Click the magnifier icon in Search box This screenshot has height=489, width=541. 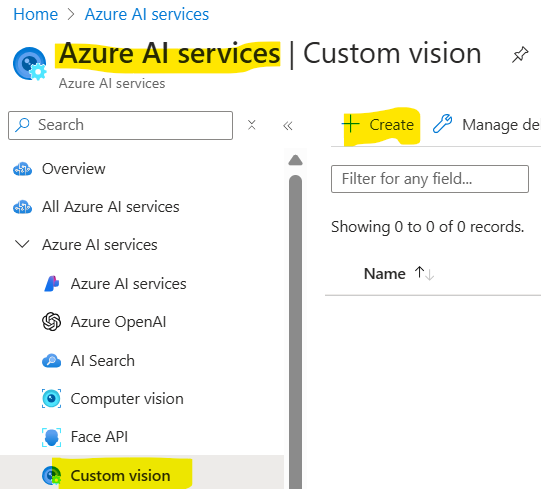pos(22,125)
